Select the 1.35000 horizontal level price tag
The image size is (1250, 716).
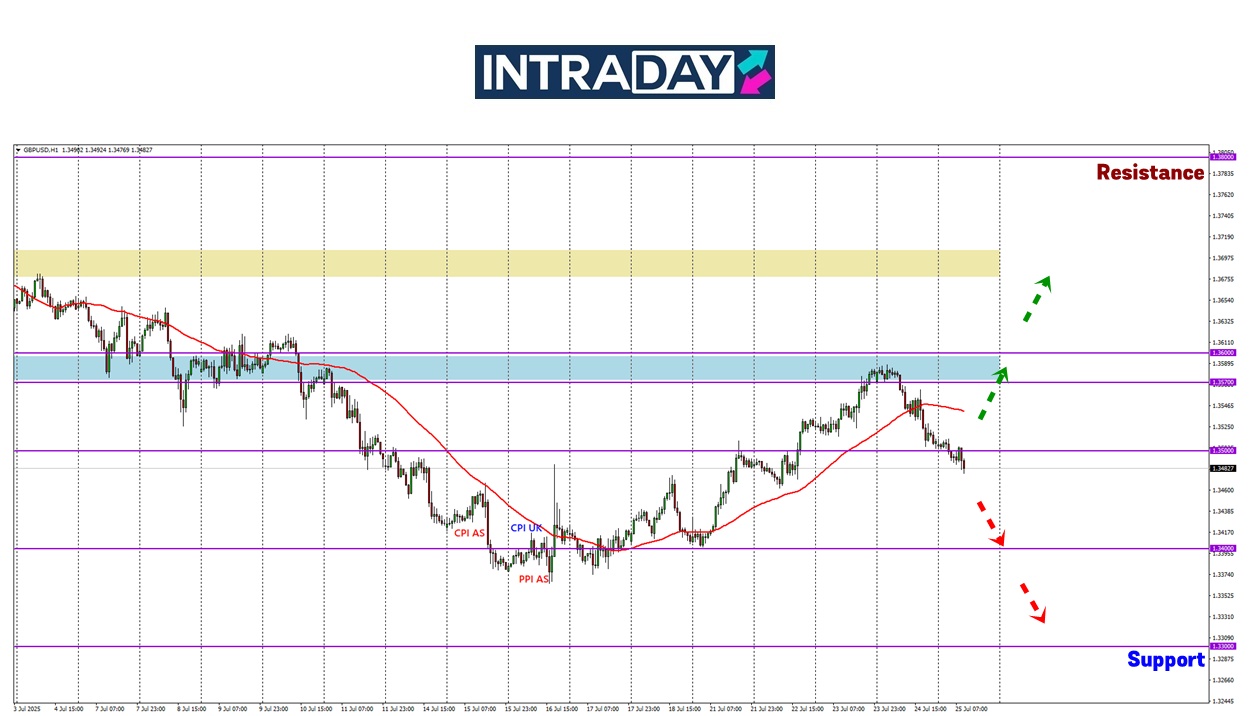click(x=1222, y=450)
